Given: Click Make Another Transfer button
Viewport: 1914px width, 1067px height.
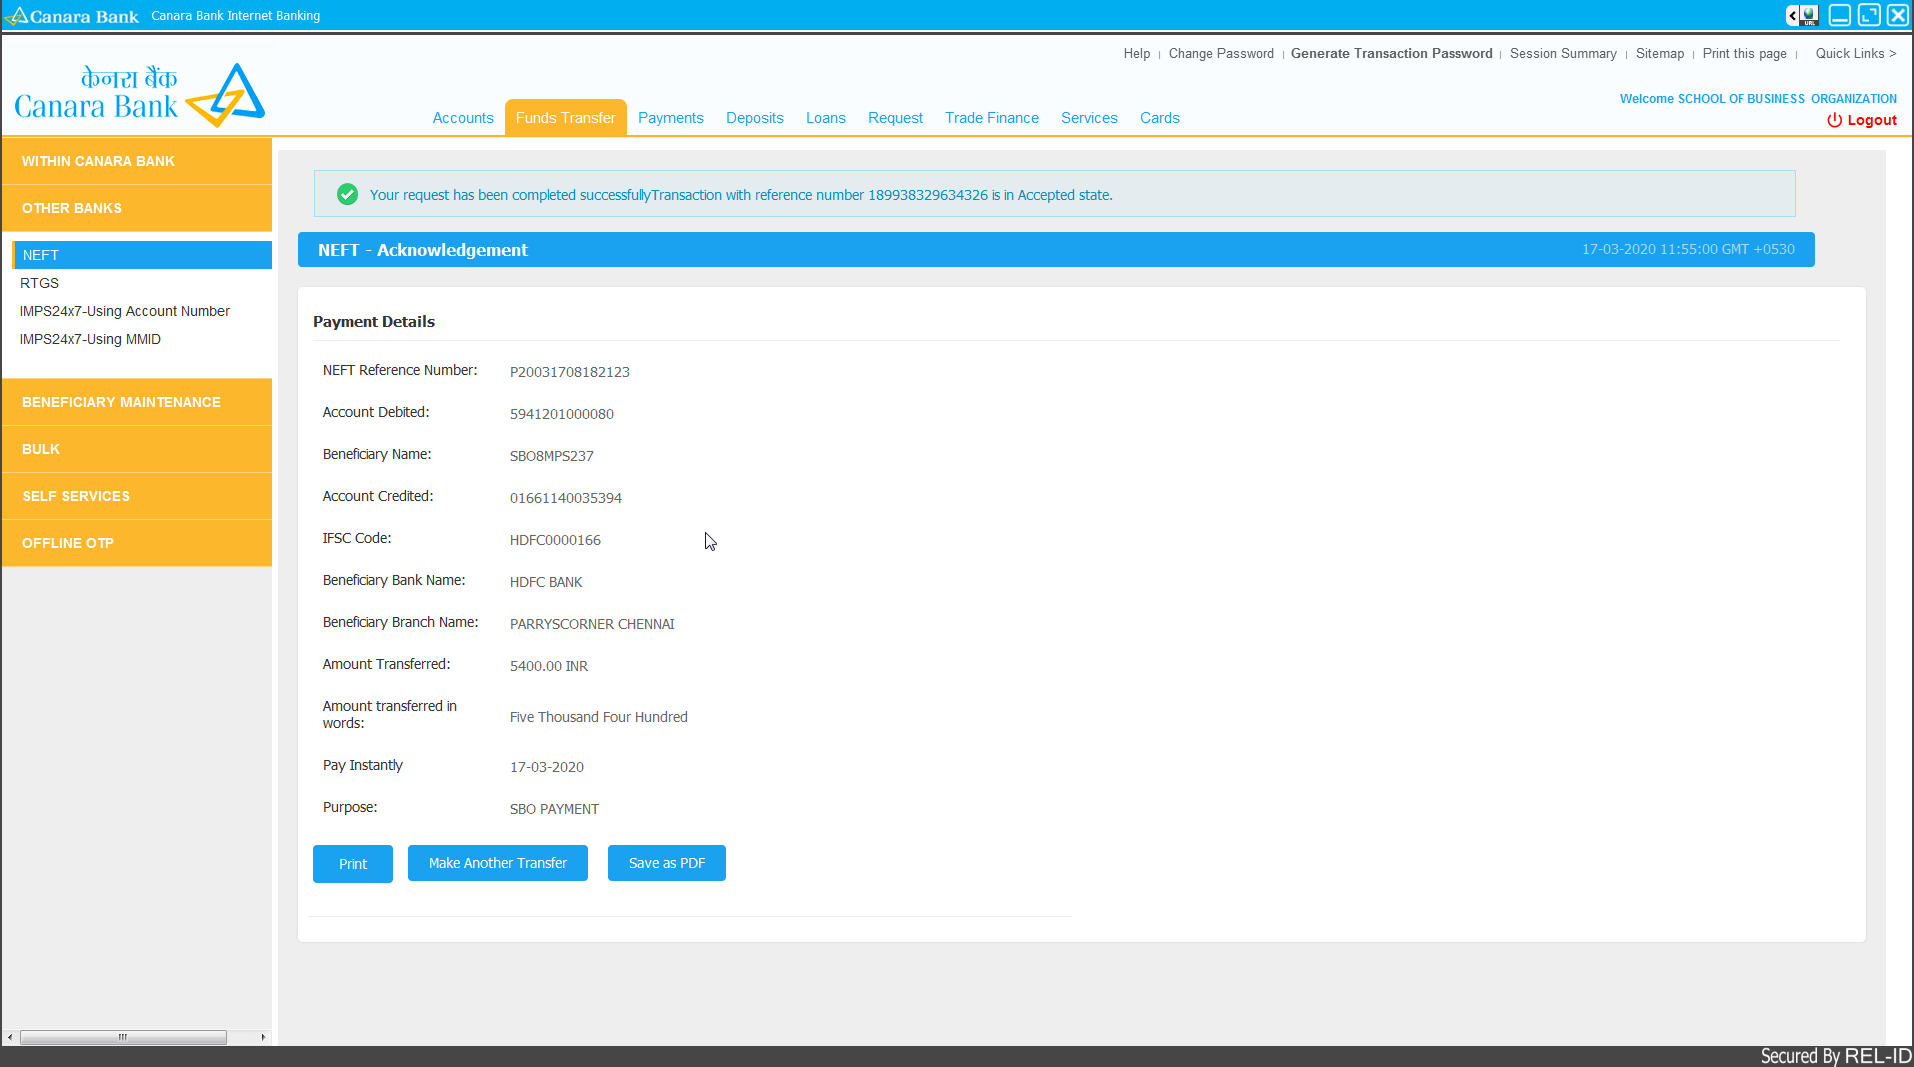Looking at the screenshot, I should pyautogui.click(x=498, y=863).
